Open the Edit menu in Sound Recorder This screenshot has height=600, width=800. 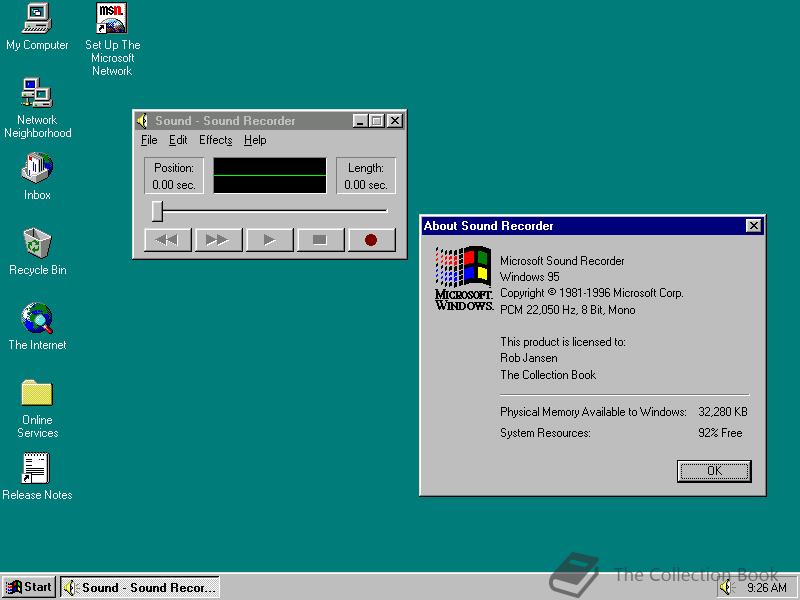[178, 140]
